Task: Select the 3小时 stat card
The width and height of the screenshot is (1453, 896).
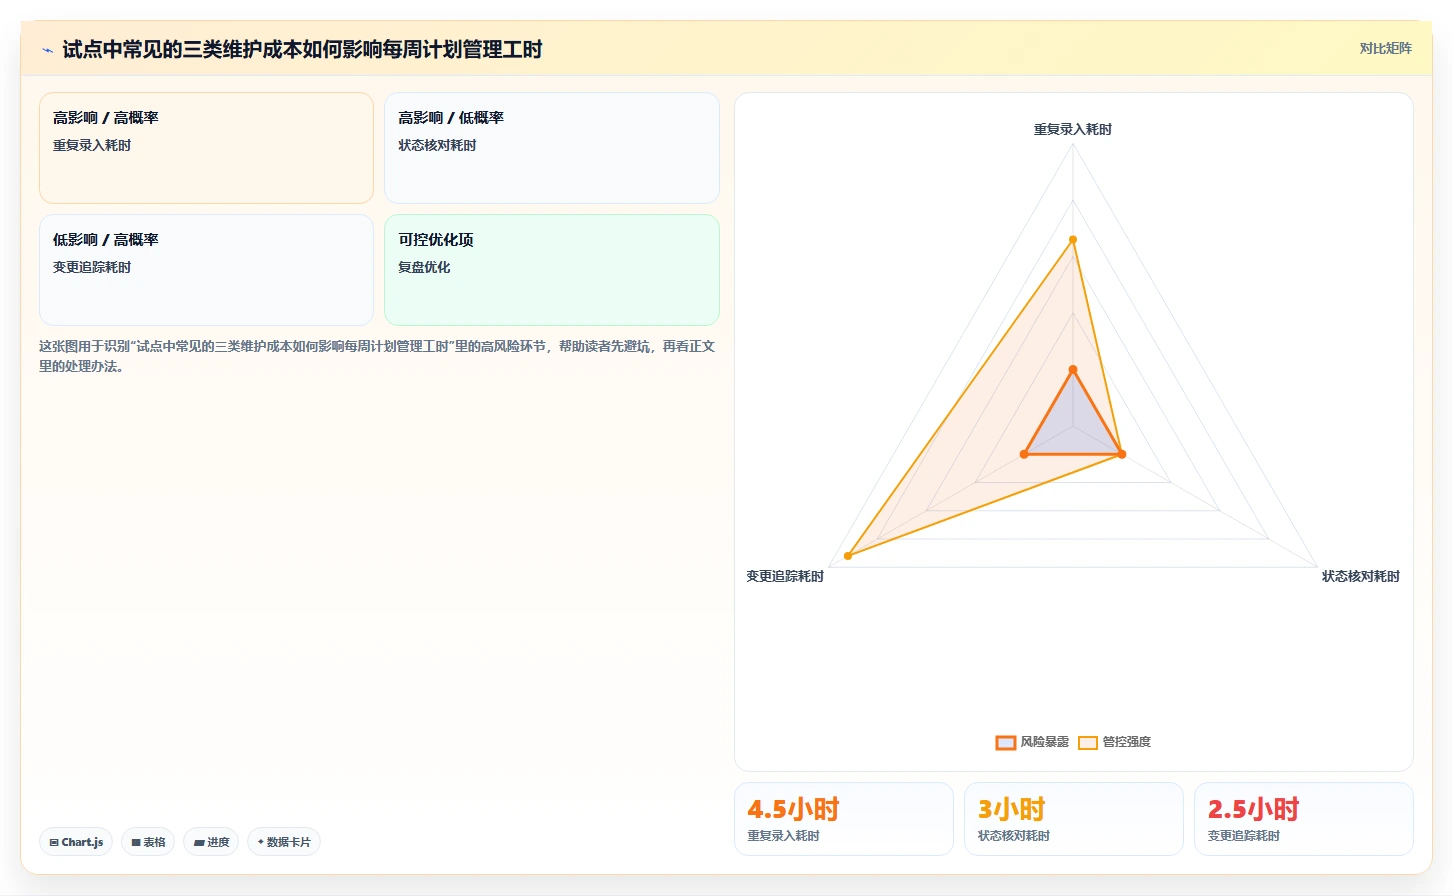Action: coord(1074,819)
